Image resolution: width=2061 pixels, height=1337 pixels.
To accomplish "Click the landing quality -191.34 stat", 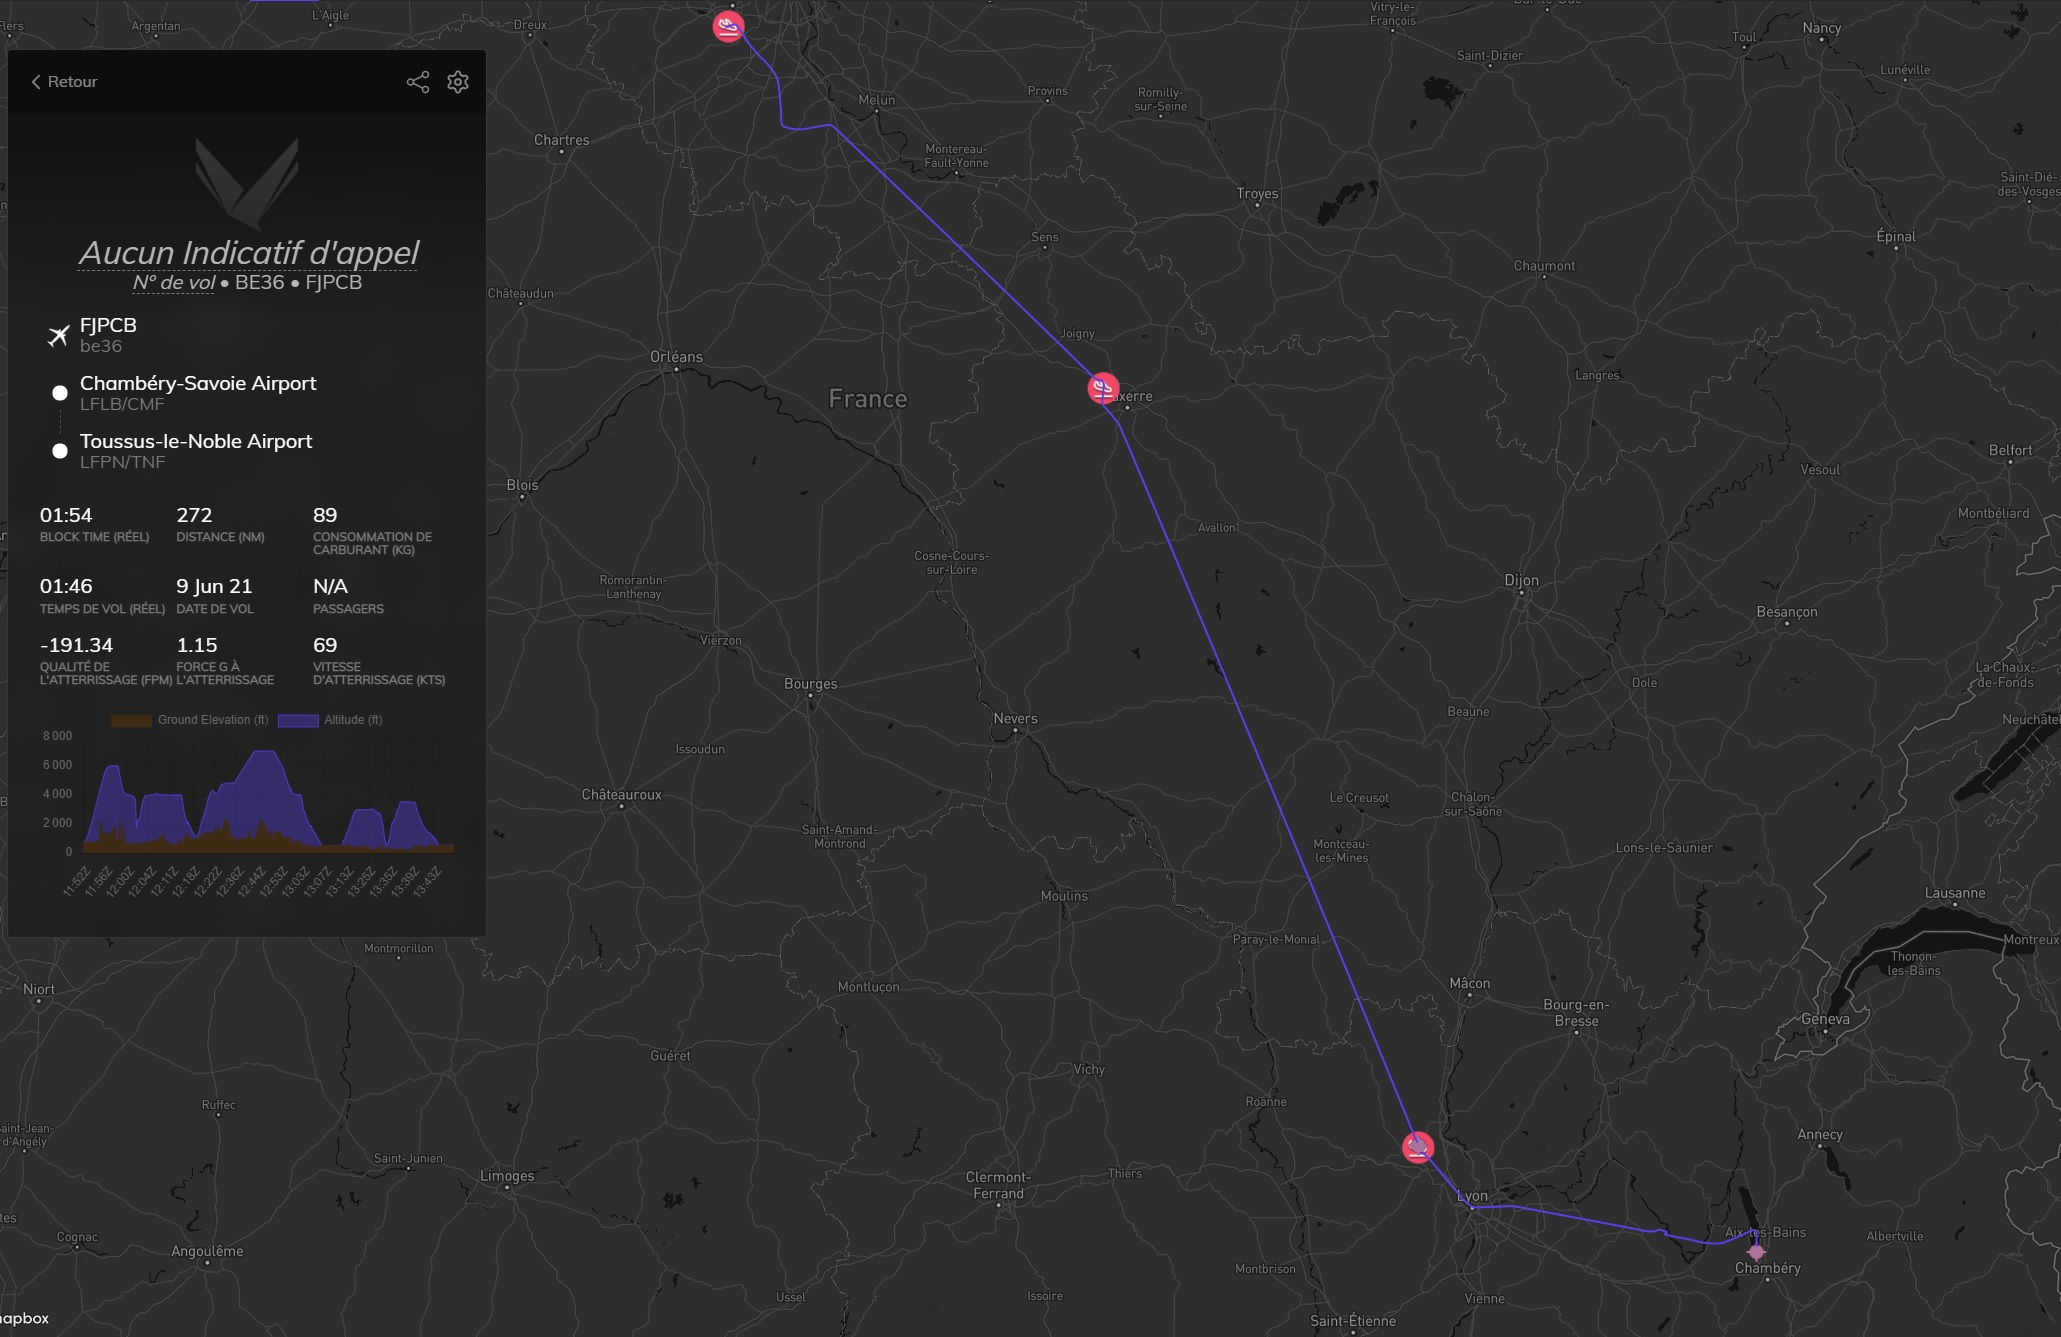I will tap(76, 645).
